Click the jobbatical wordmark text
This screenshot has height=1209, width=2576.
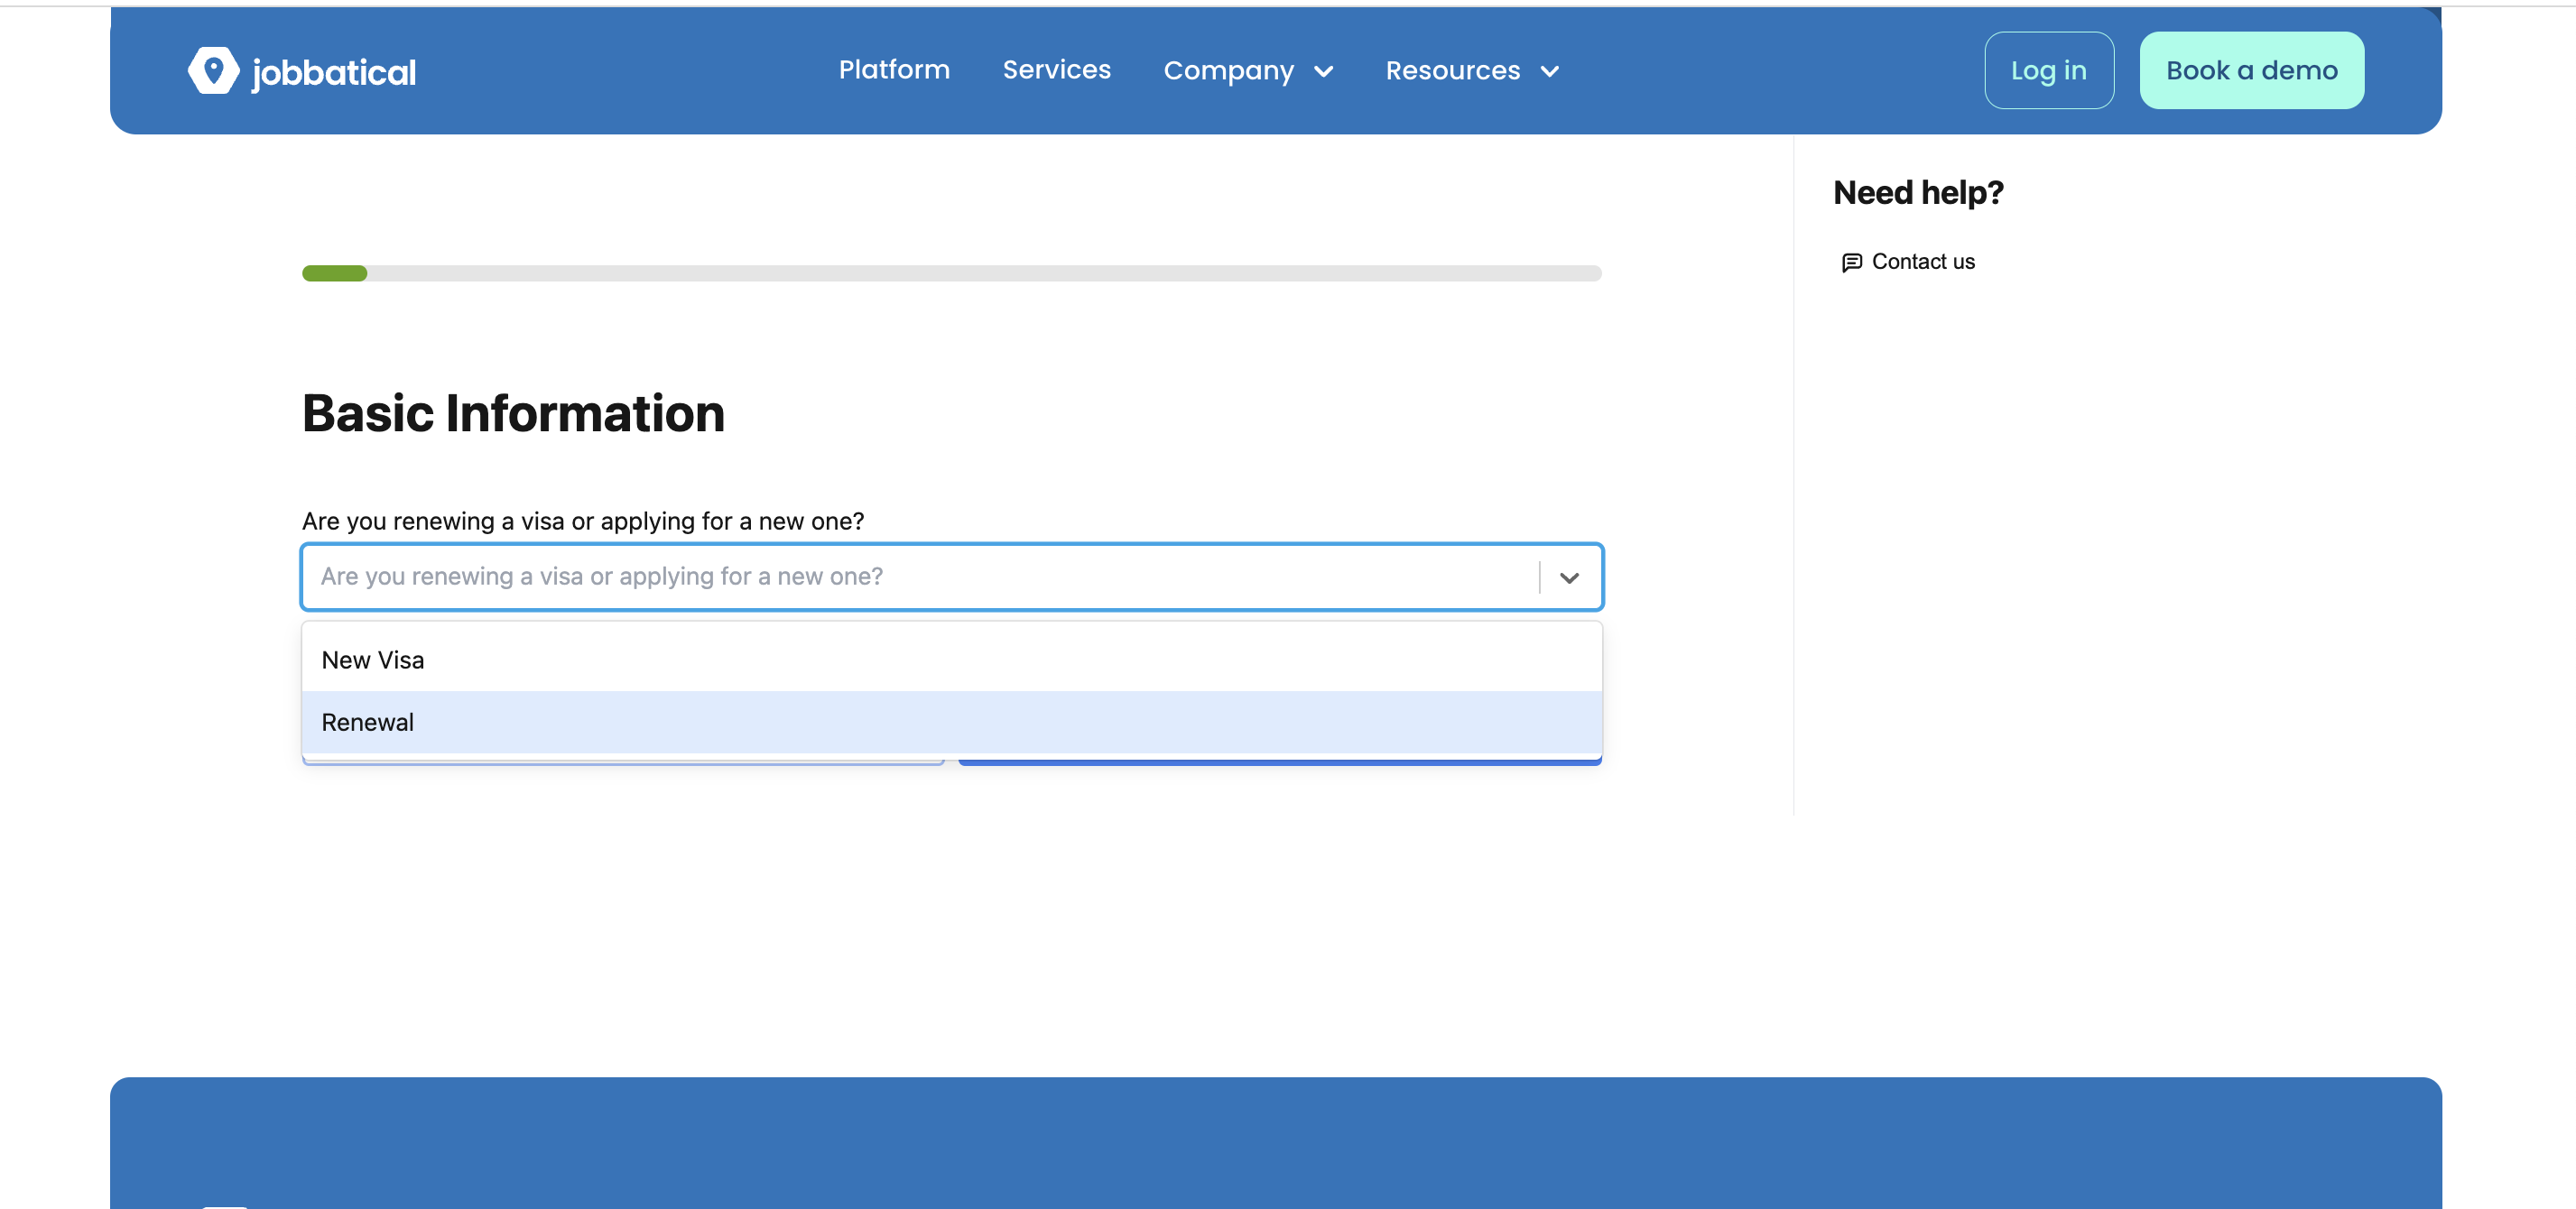pyautogui.click(x=333, y=72)
